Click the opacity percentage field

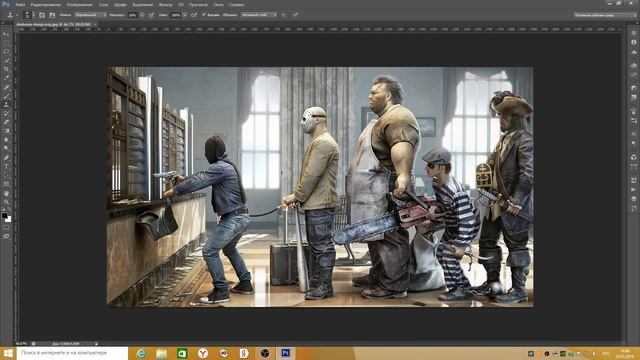point(133,15)
